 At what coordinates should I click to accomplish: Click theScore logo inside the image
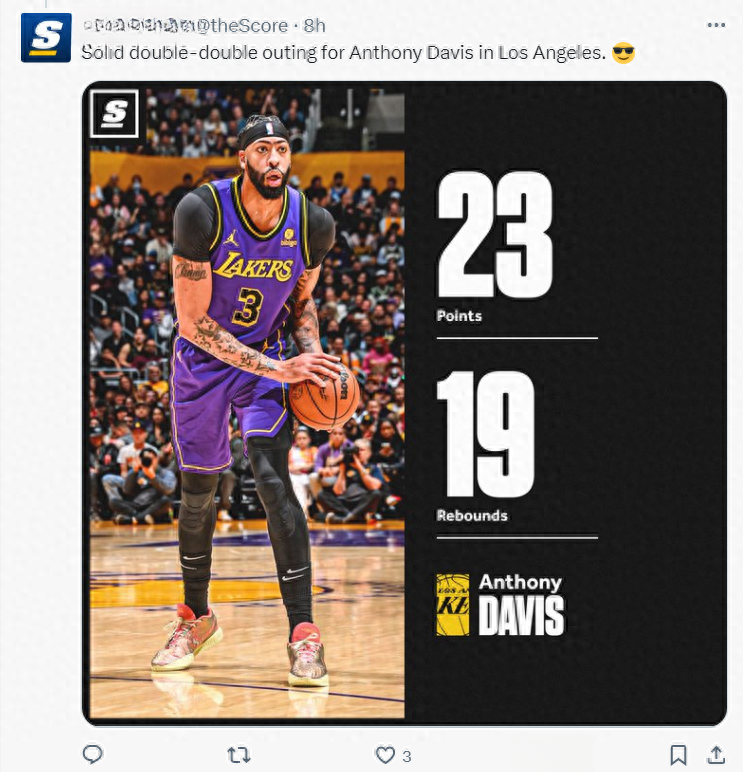coord(114,113)
